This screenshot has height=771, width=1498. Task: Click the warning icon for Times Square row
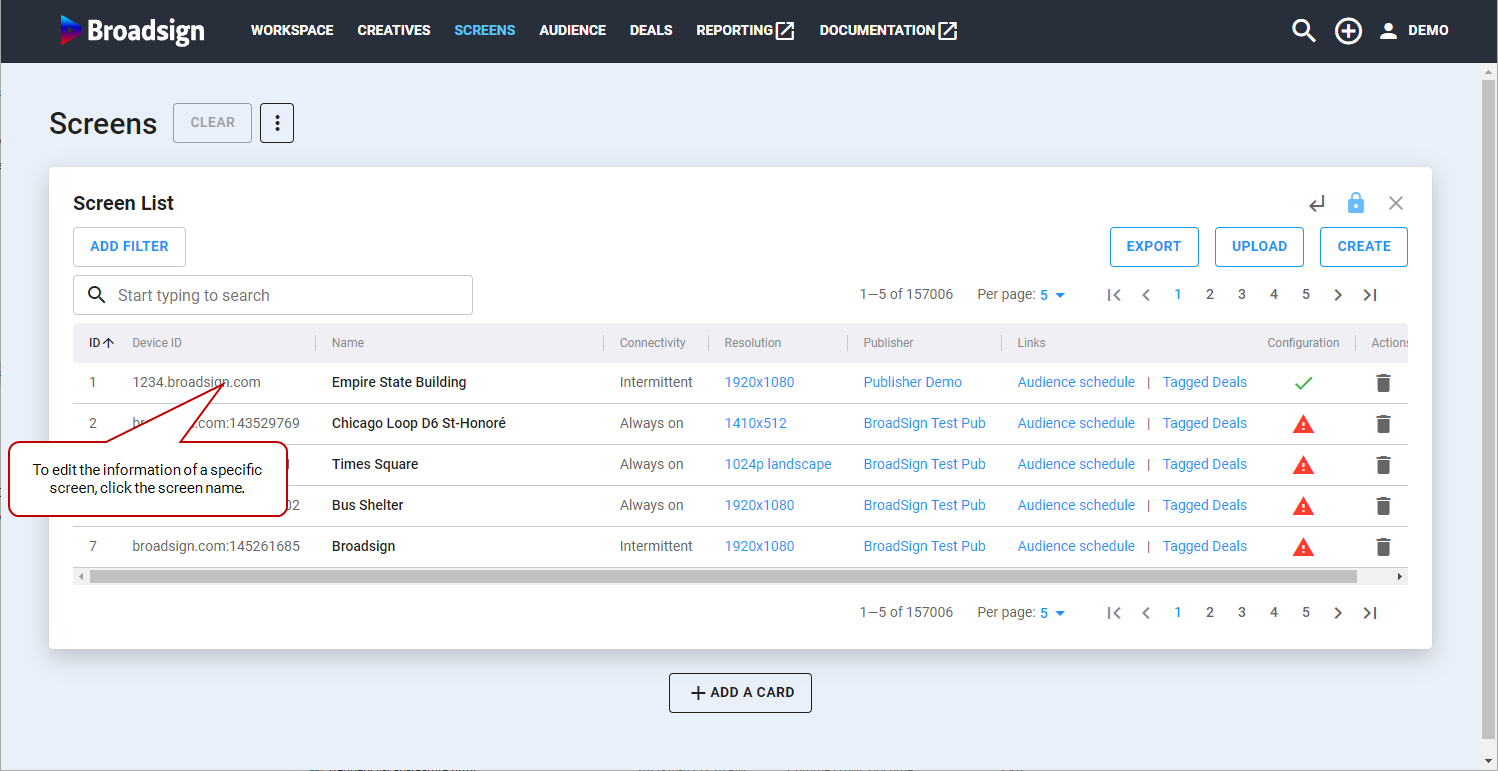(x=1303, y=465)
